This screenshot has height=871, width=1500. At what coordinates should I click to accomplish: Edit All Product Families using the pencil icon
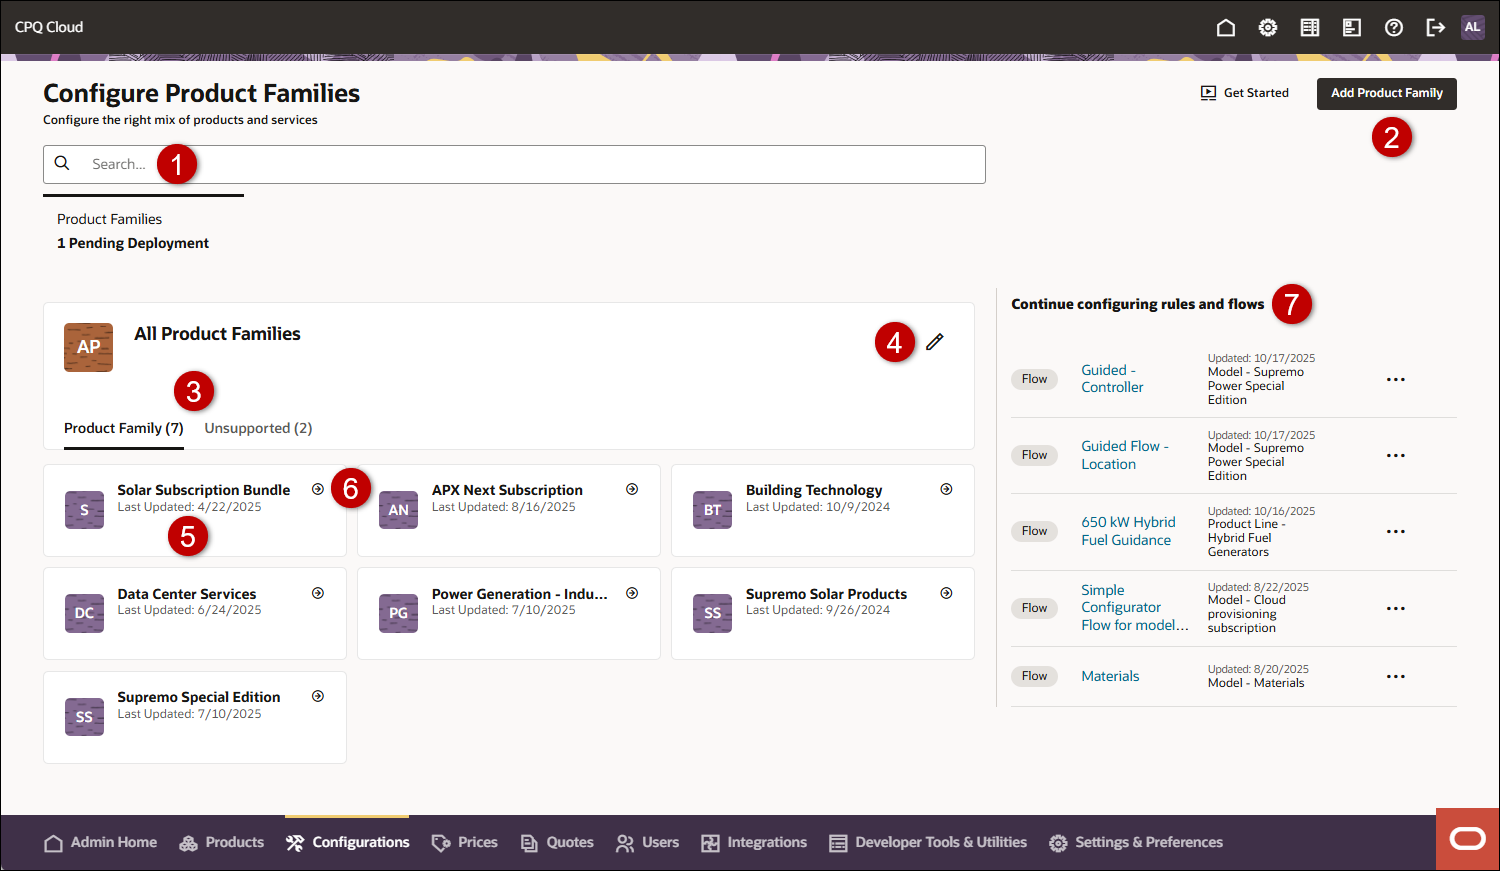934,341
